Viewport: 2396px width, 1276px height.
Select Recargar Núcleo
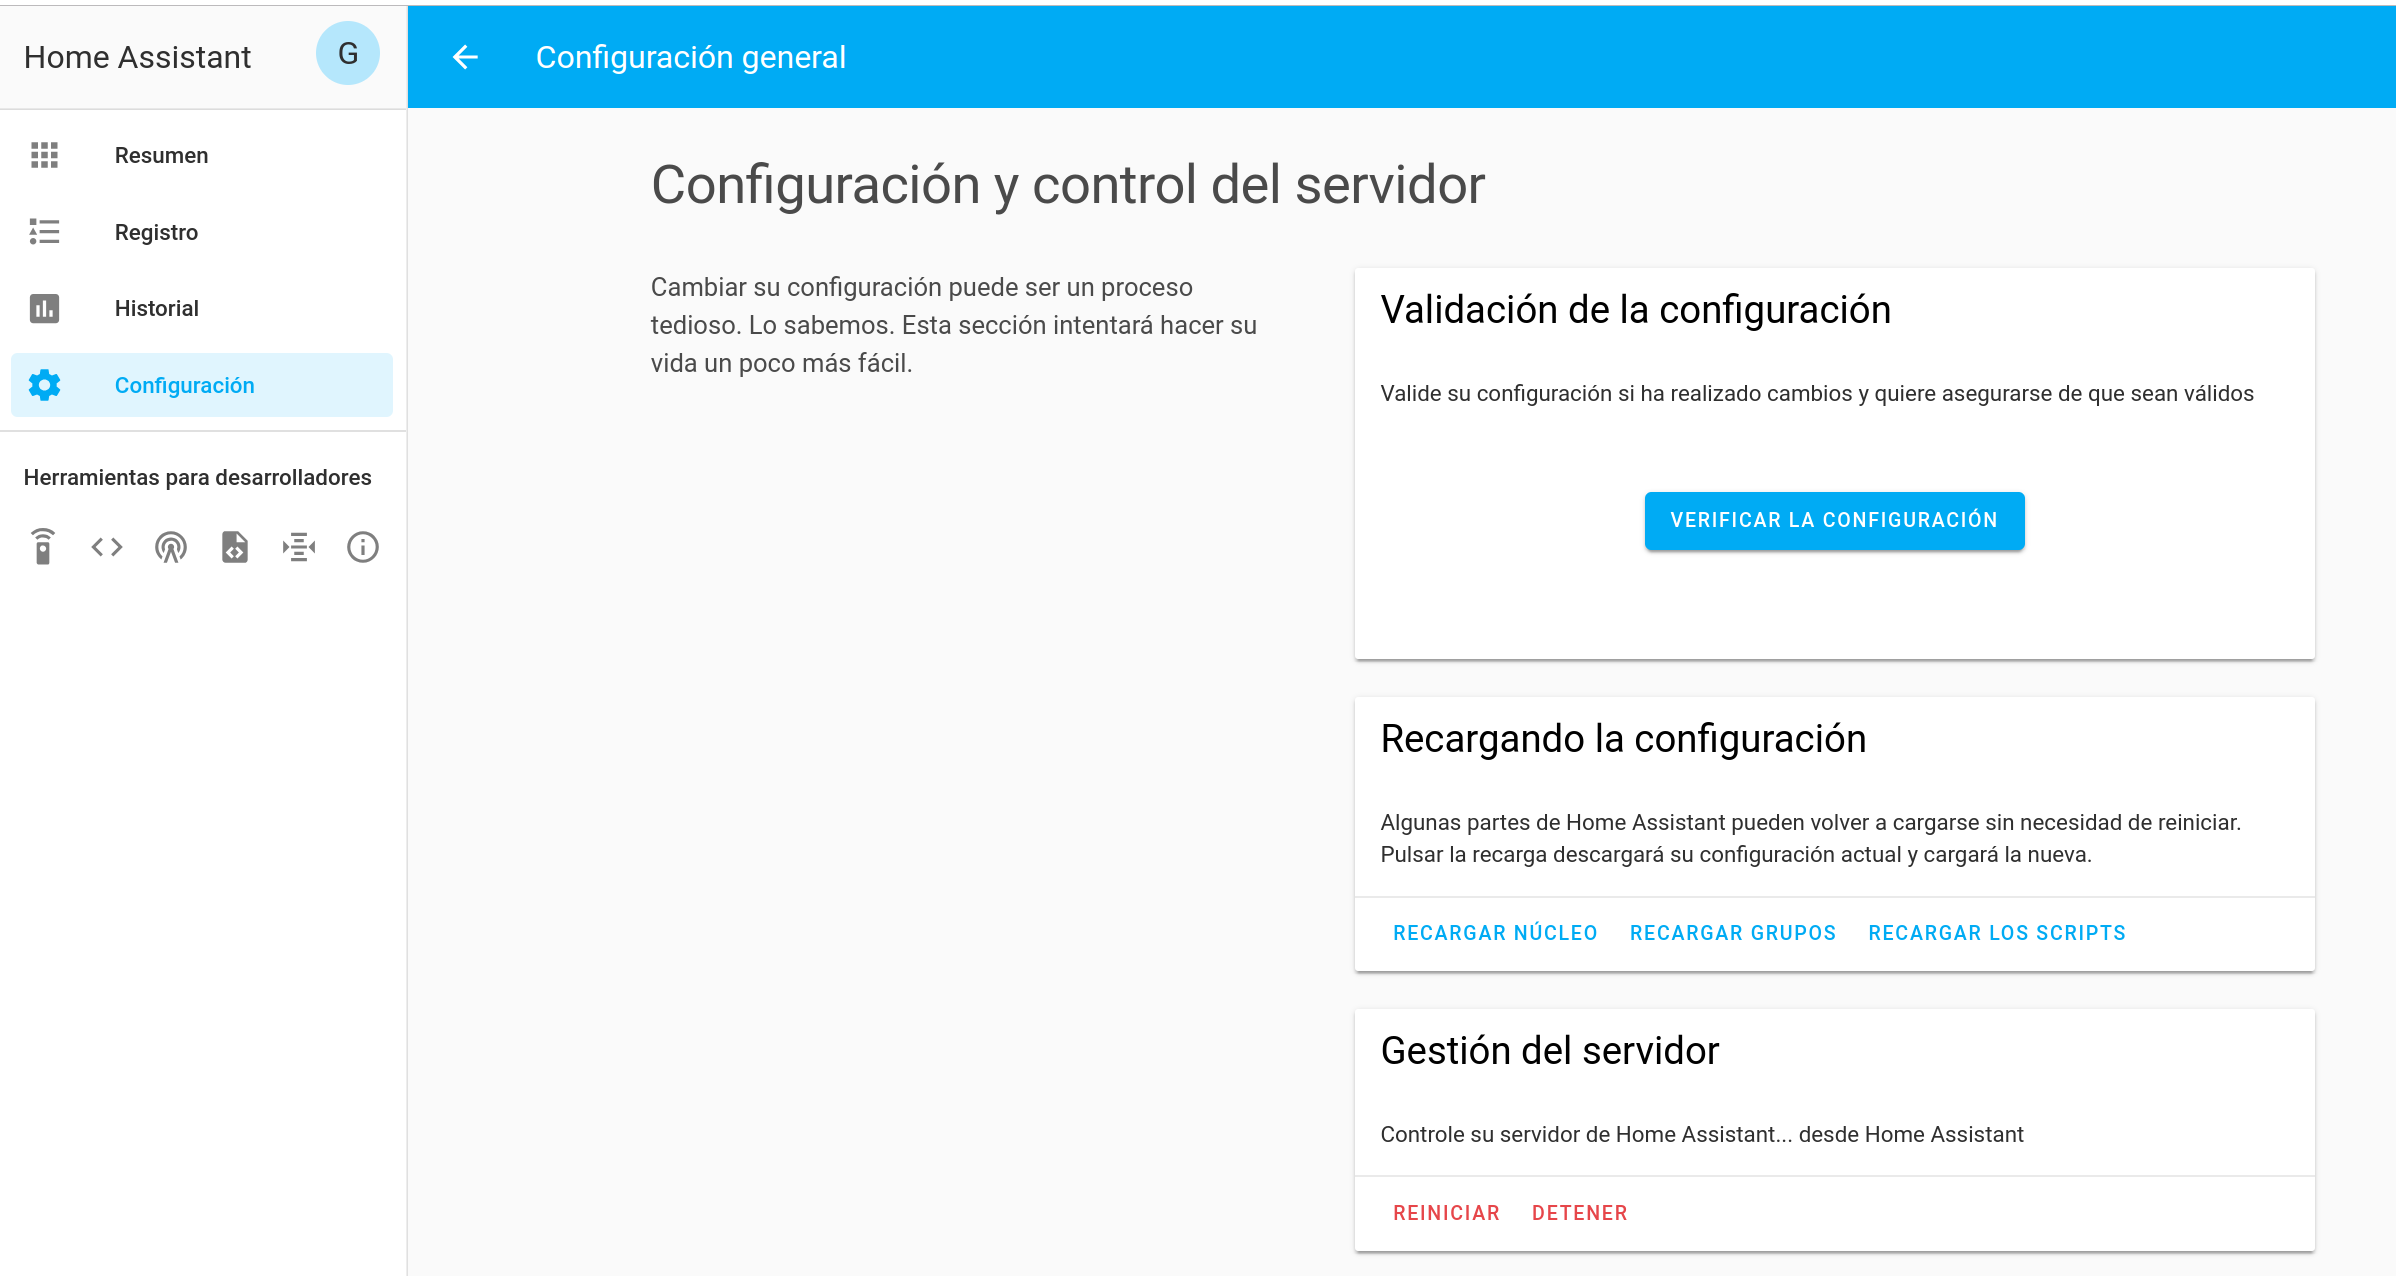[x=1494, y=933]
